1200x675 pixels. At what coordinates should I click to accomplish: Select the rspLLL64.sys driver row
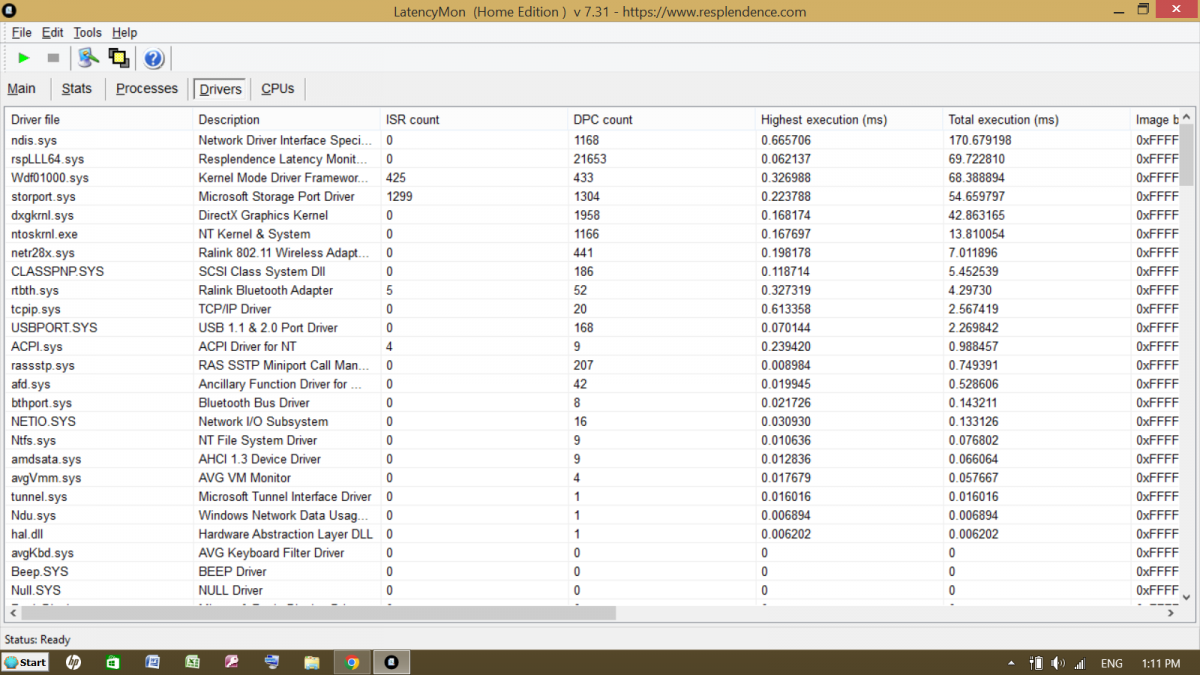tap(592, 159)
